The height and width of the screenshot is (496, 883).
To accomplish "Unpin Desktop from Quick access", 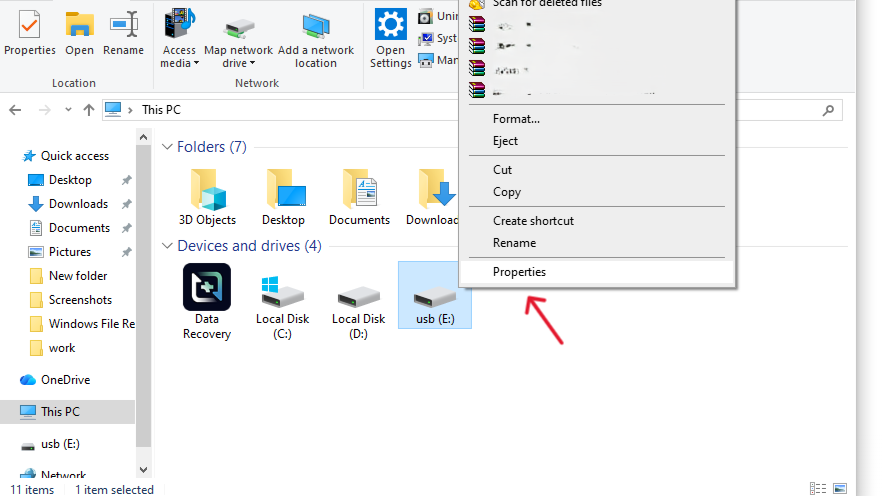I will coord(127,180).
